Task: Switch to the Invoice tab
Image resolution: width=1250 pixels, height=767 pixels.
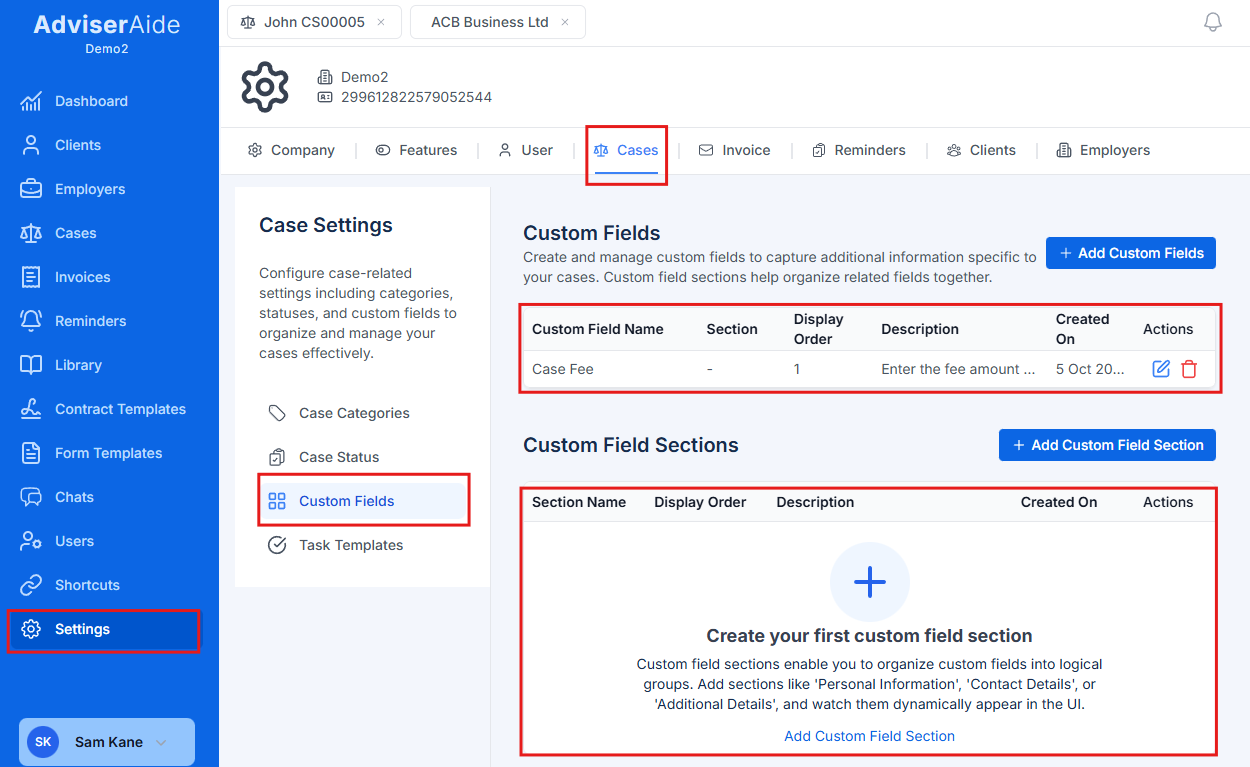Action: coord(745,149)
